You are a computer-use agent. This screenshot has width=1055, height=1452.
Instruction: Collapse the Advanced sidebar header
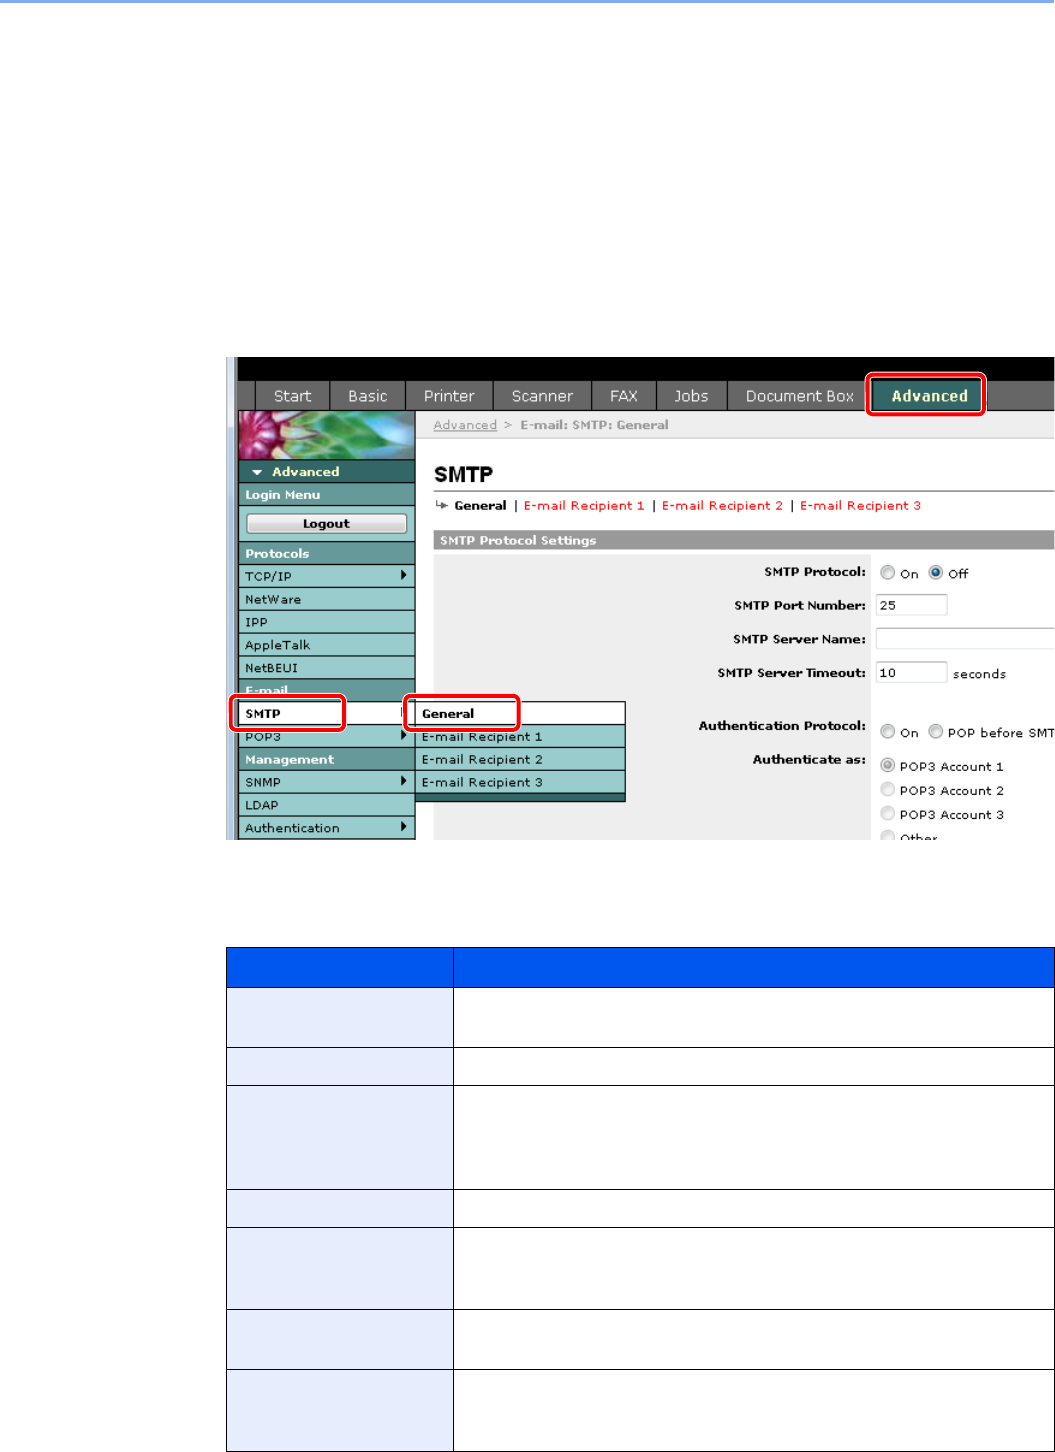tap(326, 472)
